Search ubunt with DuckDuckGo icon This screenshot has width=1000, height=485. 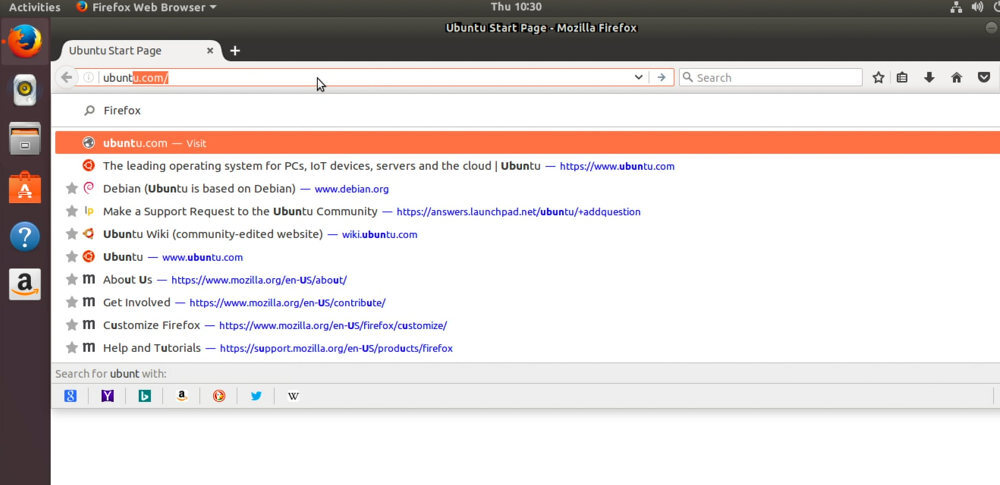[219, 396]
